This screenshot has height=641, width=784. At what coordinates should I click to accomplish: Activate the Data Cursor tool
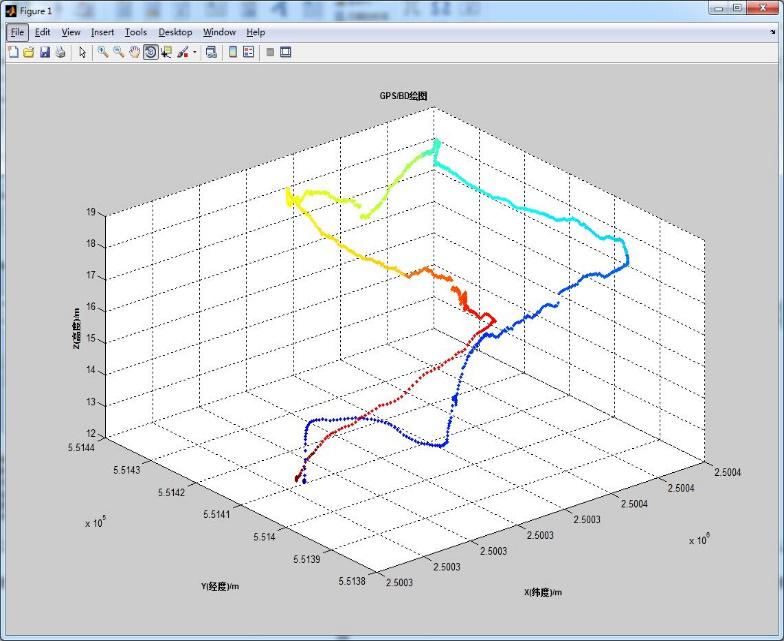(166, 52)
